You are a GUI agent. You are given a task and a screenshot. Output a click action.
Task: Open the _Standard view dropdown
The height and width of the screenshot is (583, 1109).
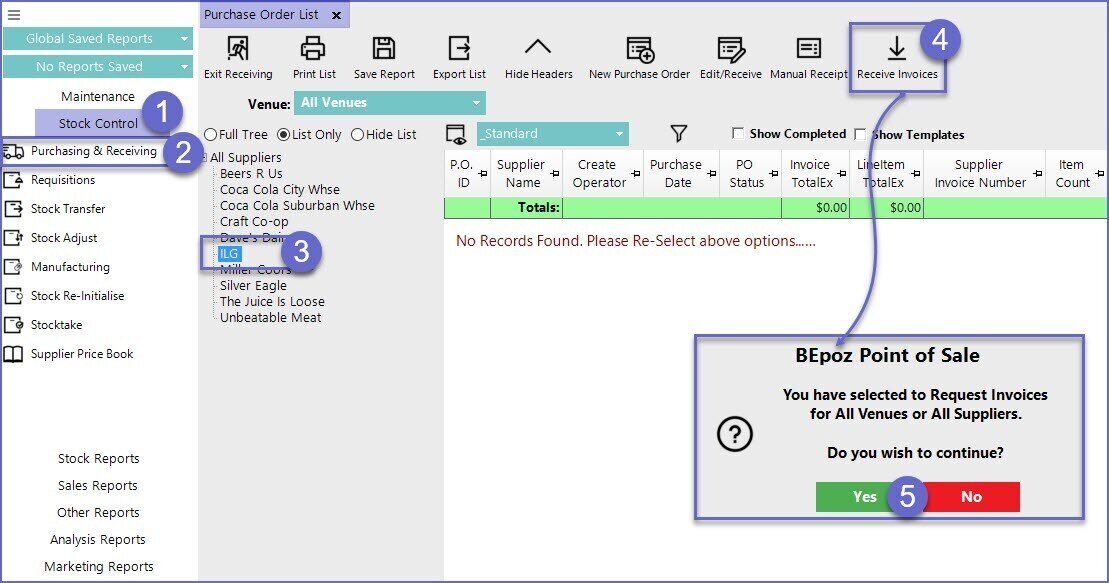pos(552,134)
